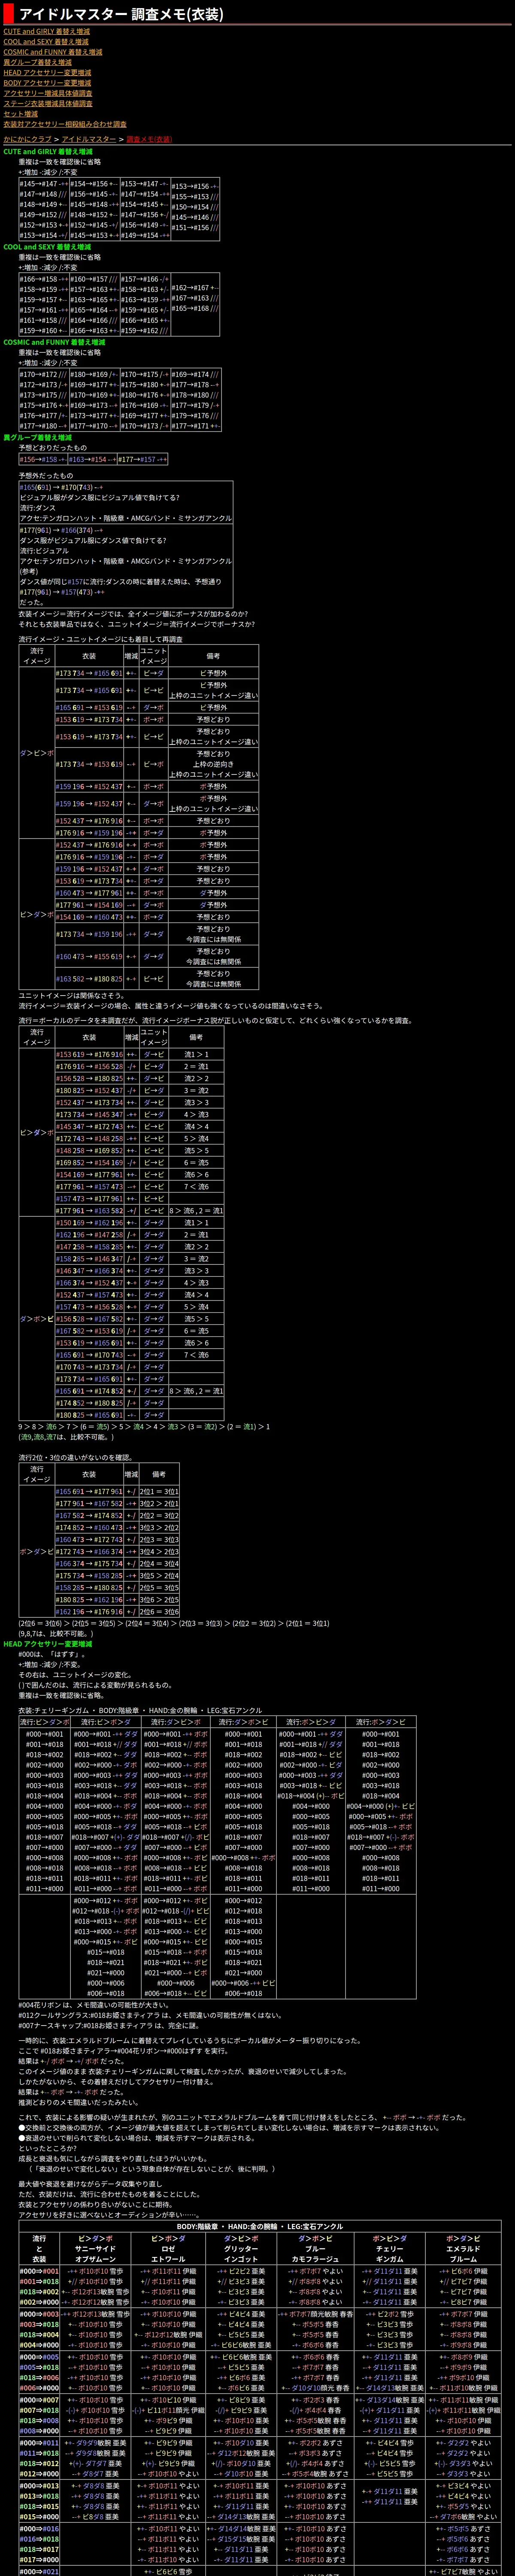
Task: Select the '#149→#154' table cell
Action: tap(145, 235)
